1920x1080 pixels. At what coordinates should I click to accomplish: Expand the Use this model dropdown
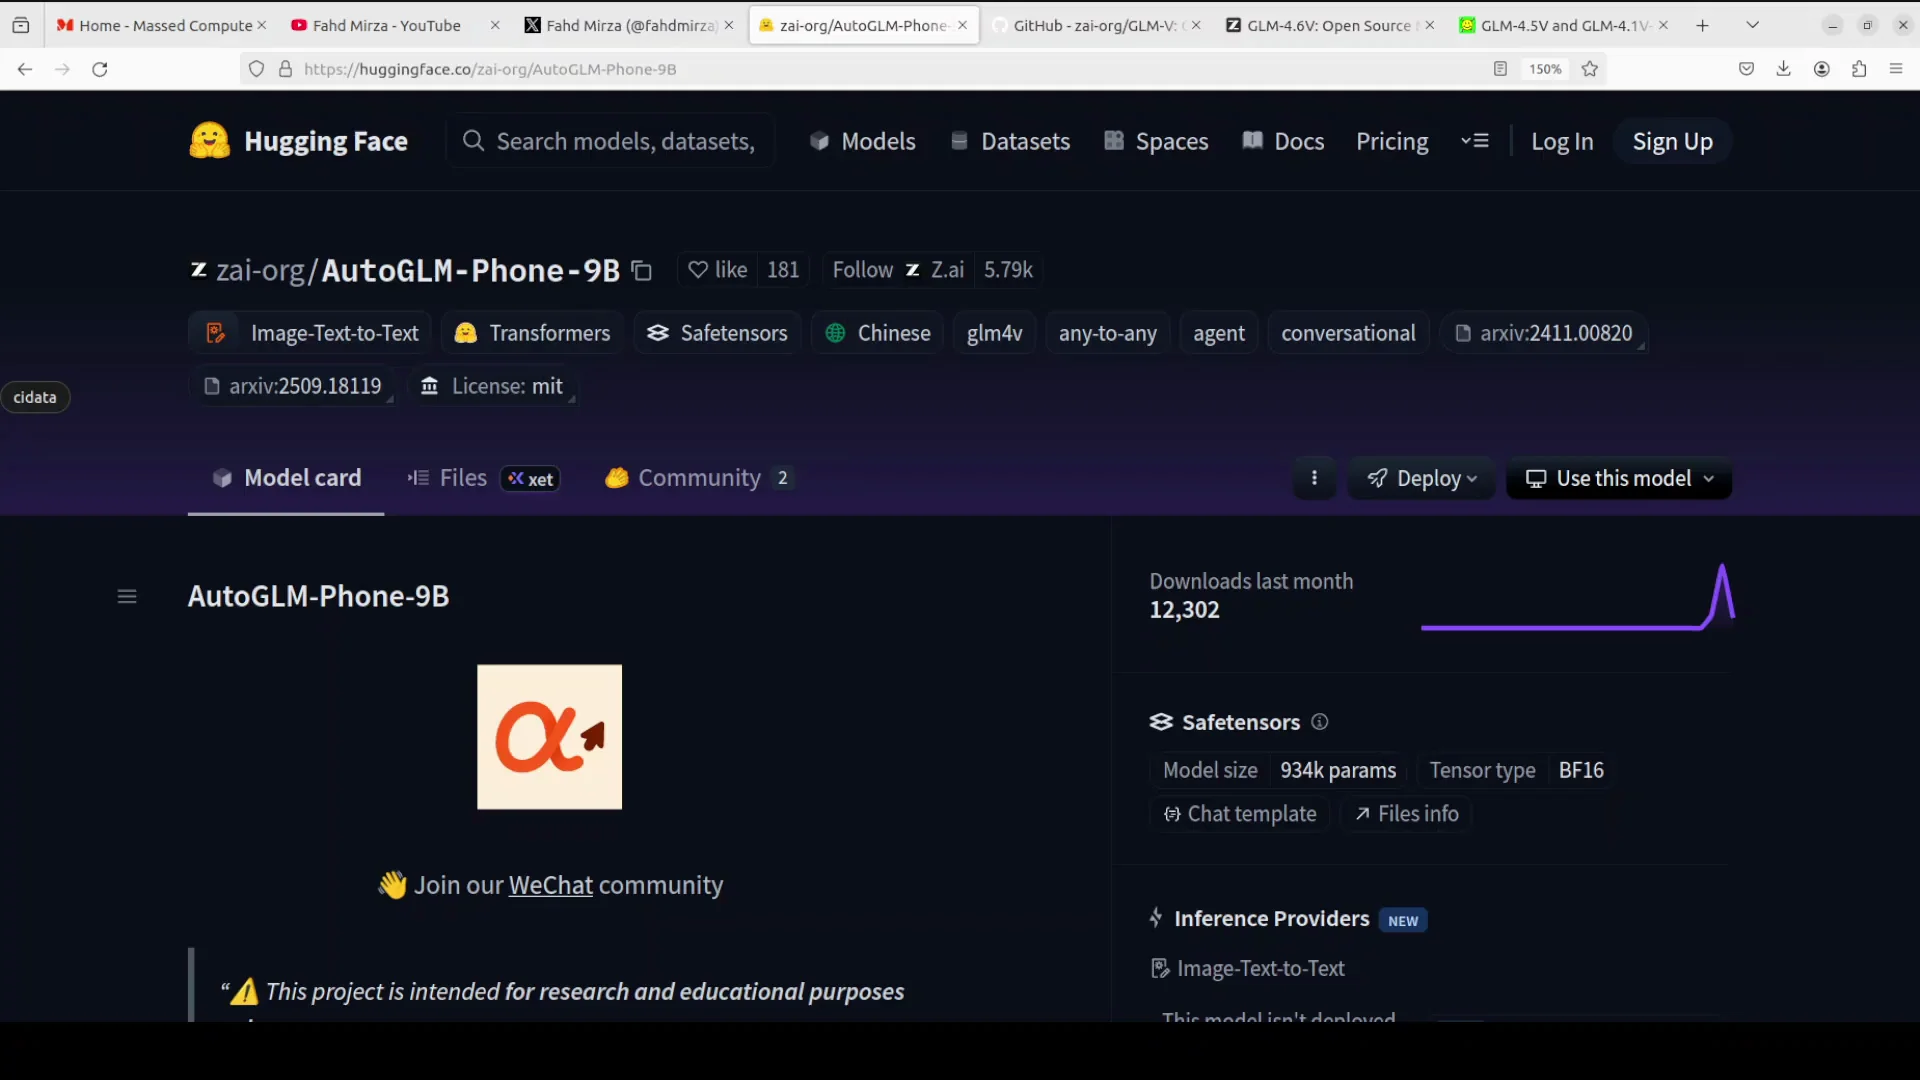[x=1619, y=478]
